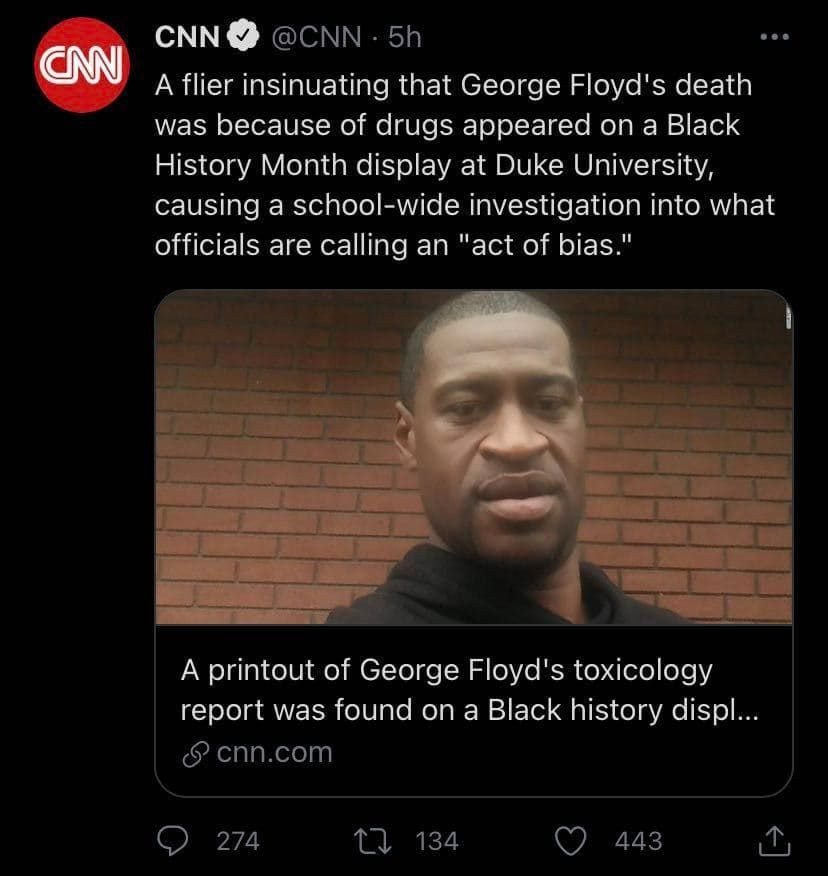Show the 134 retweets count
The image size is (828, 876).
[436, 841]
